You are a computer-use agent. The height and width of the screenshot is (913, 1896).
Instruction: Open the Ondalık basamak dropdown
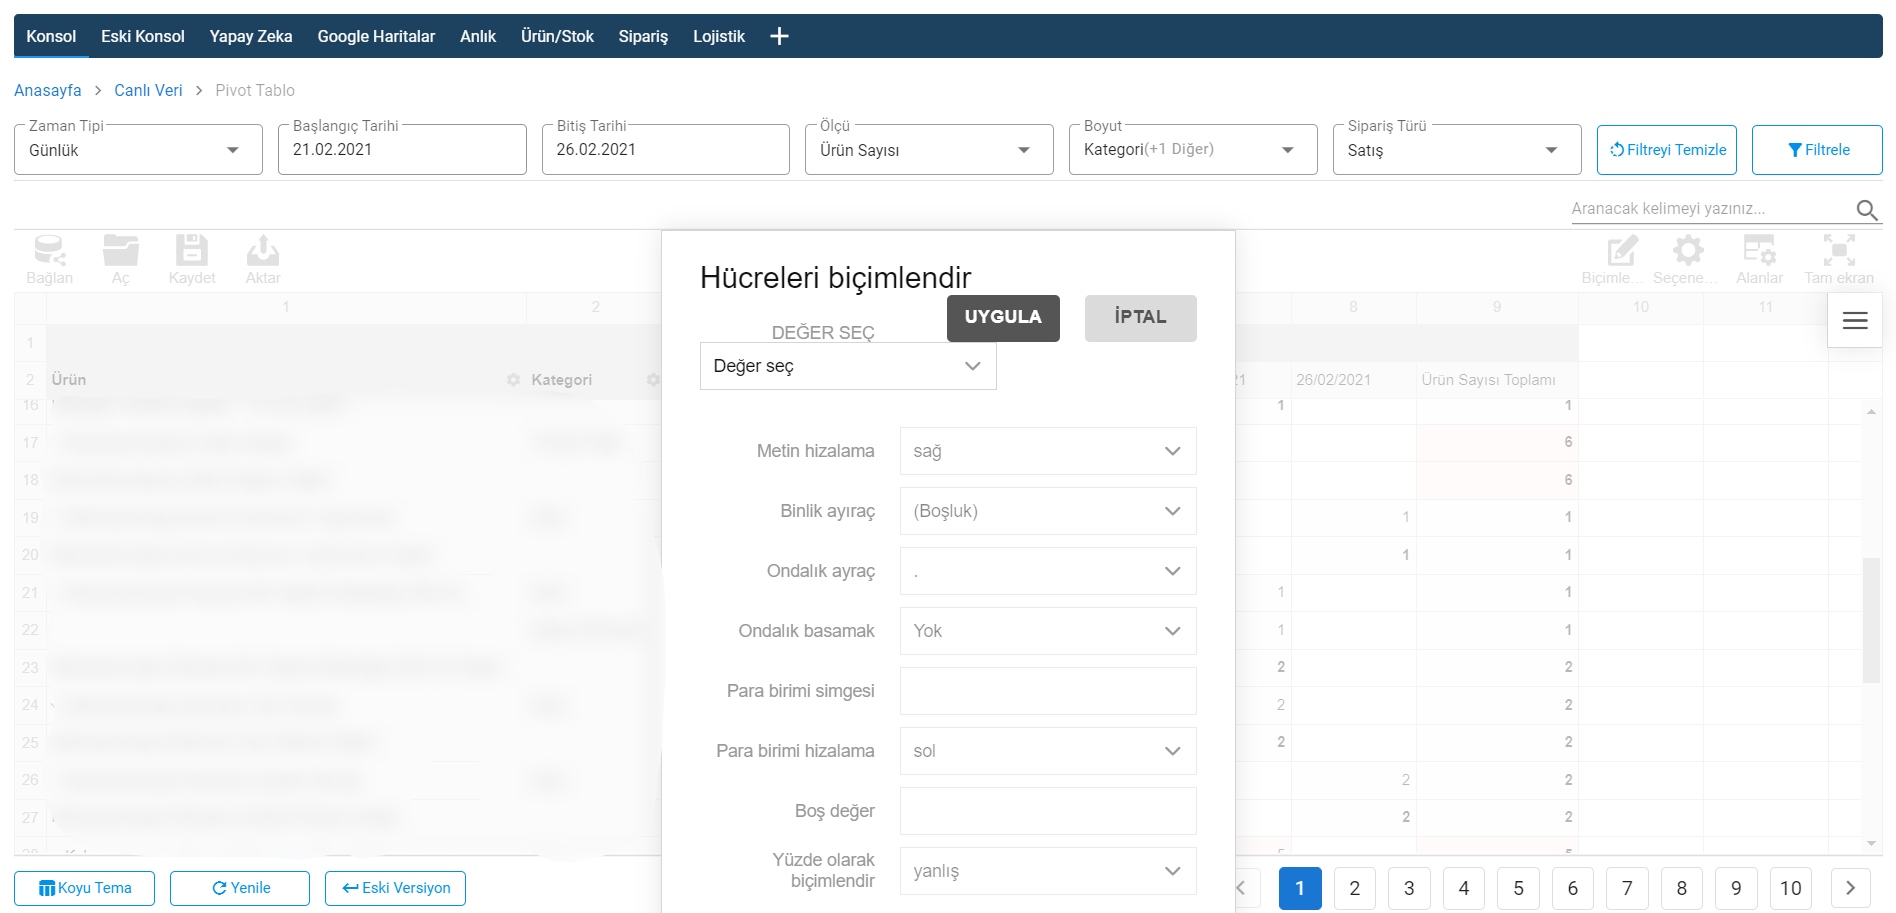pyautogui.click(x=1048, y=631)
